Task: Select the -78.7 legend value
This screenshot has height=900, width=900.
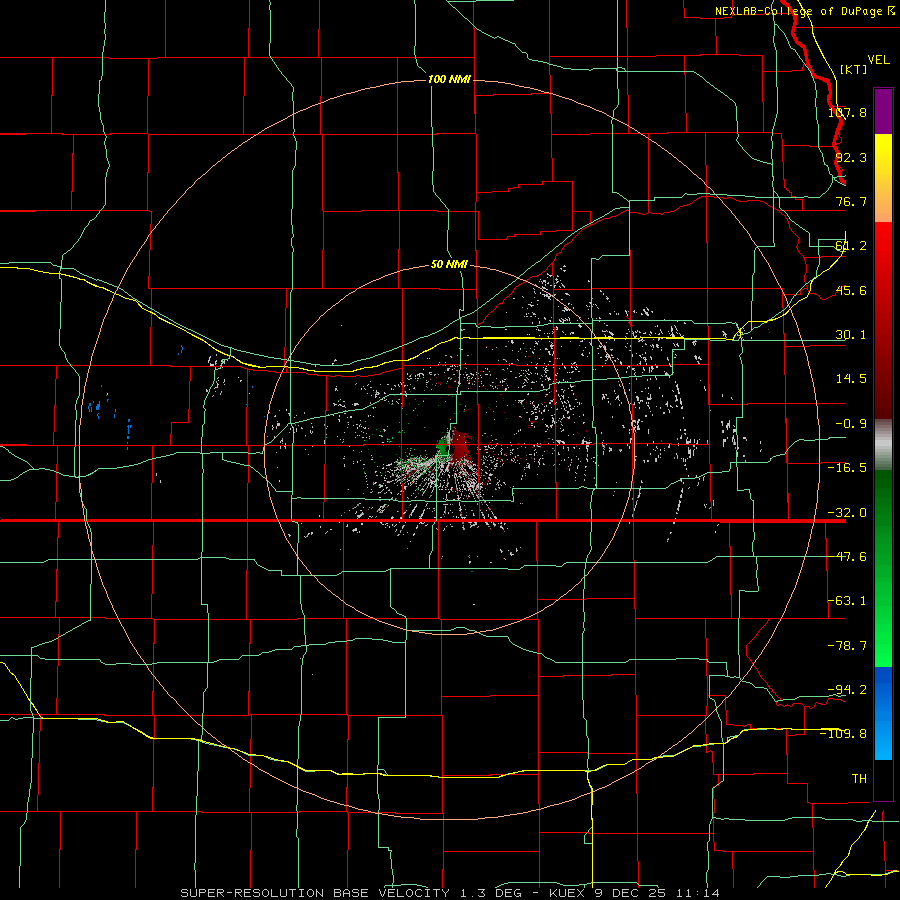Action: click(x=847, y=646)
